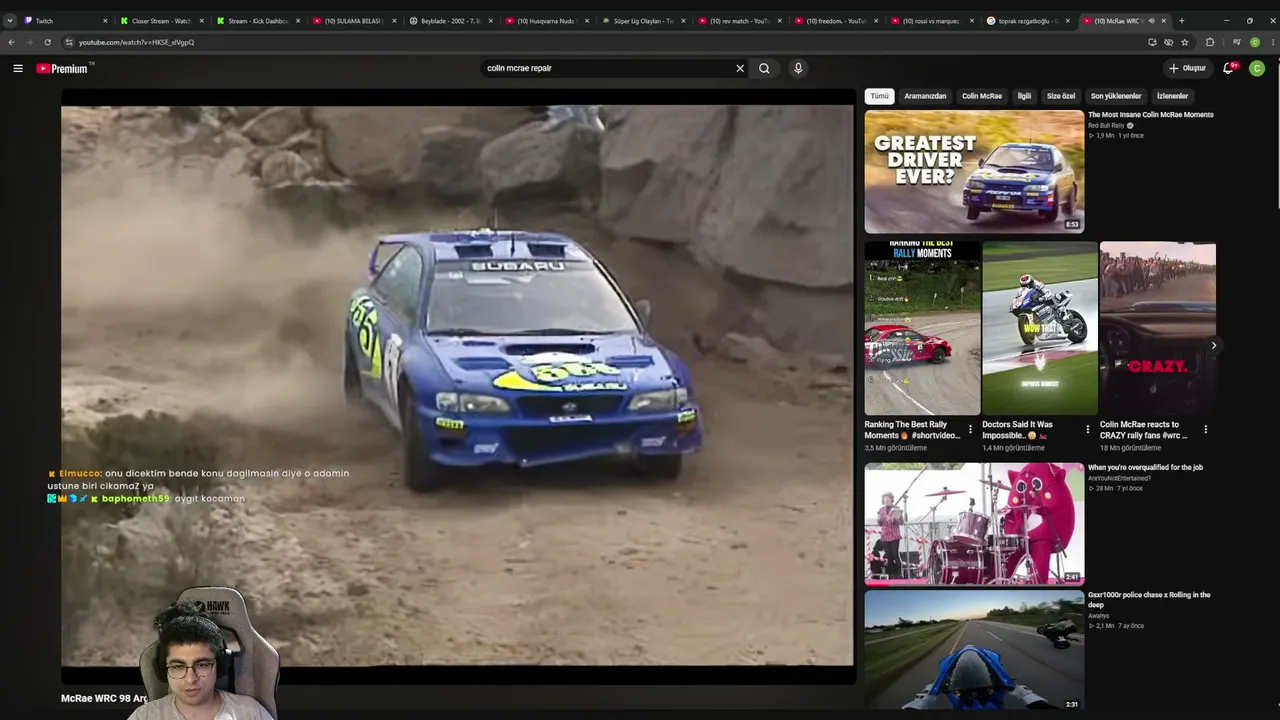The height and width of the screenshot is (720, 1280).
Task: Select the Tümü filter chip
Action: pos(879,96)
